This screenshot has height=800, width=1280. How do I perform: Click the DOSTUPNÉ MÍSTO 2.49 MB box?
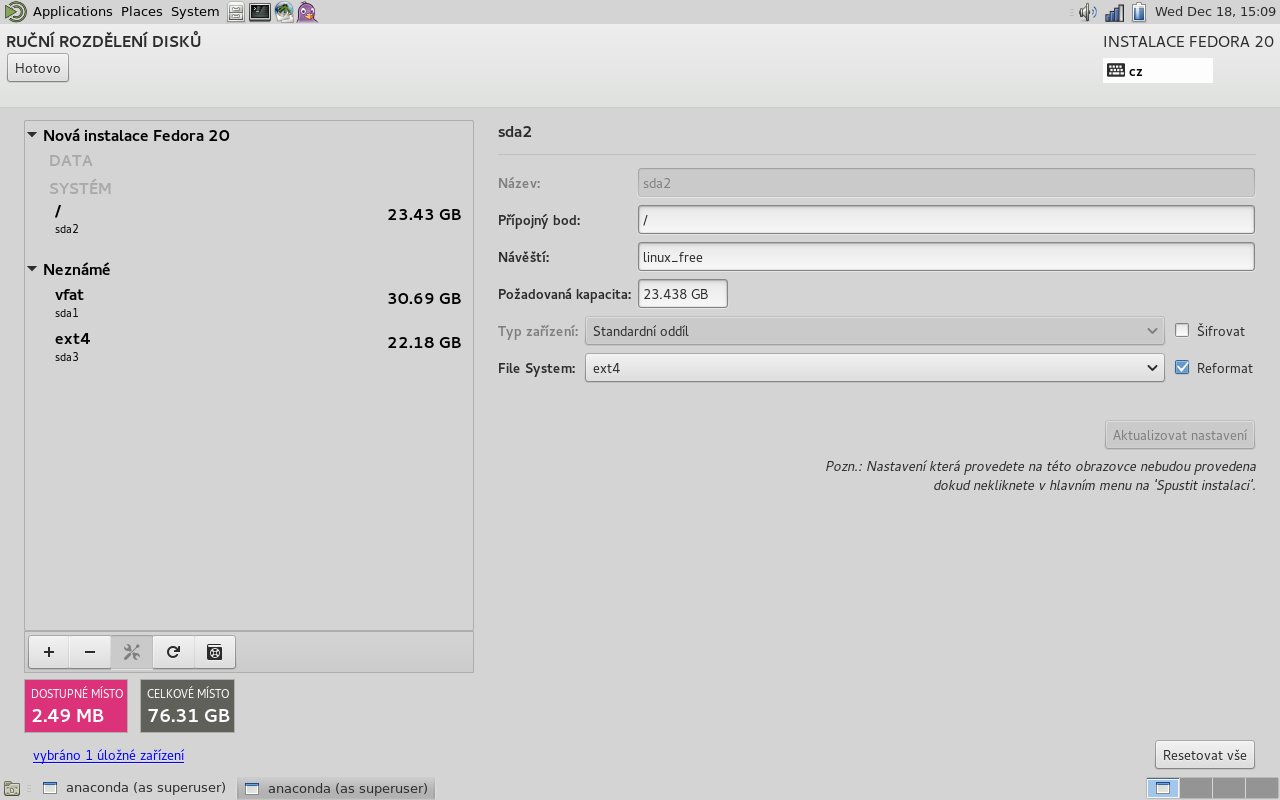point(76,706)
